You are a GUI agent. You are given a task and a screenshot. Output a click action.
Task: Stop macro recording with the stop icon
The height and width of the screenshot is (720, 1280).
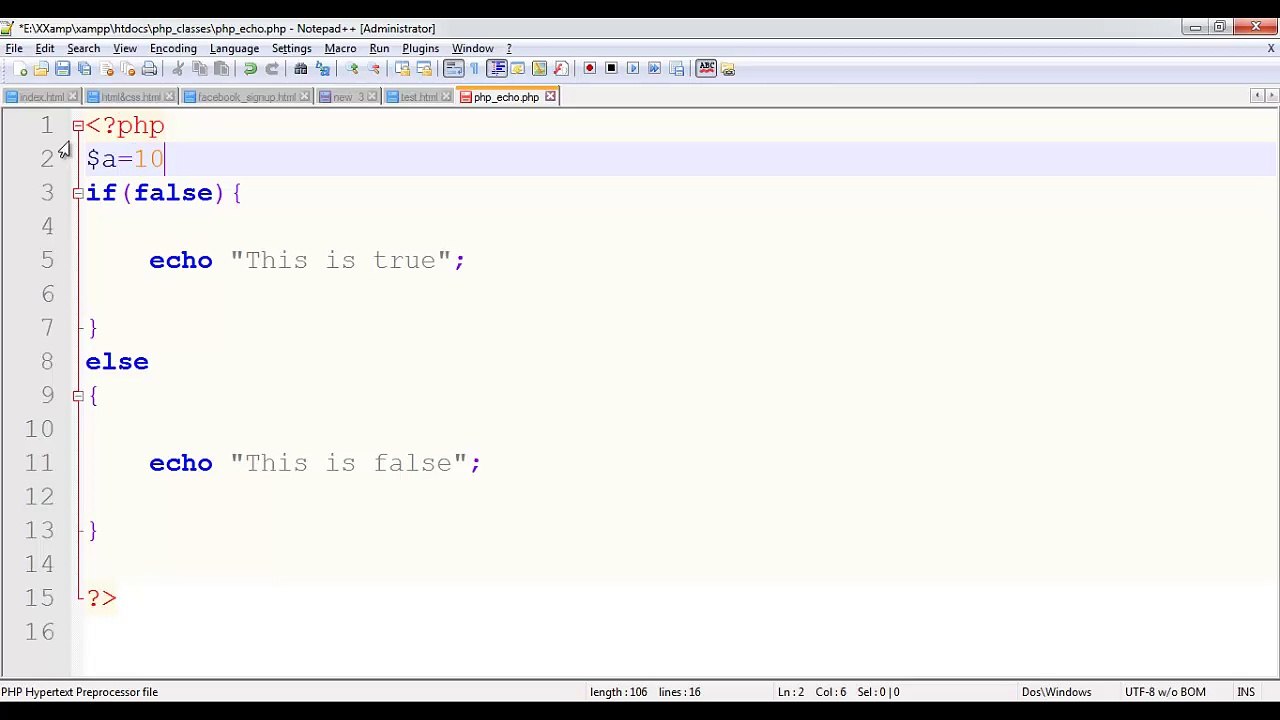(611, 69)
